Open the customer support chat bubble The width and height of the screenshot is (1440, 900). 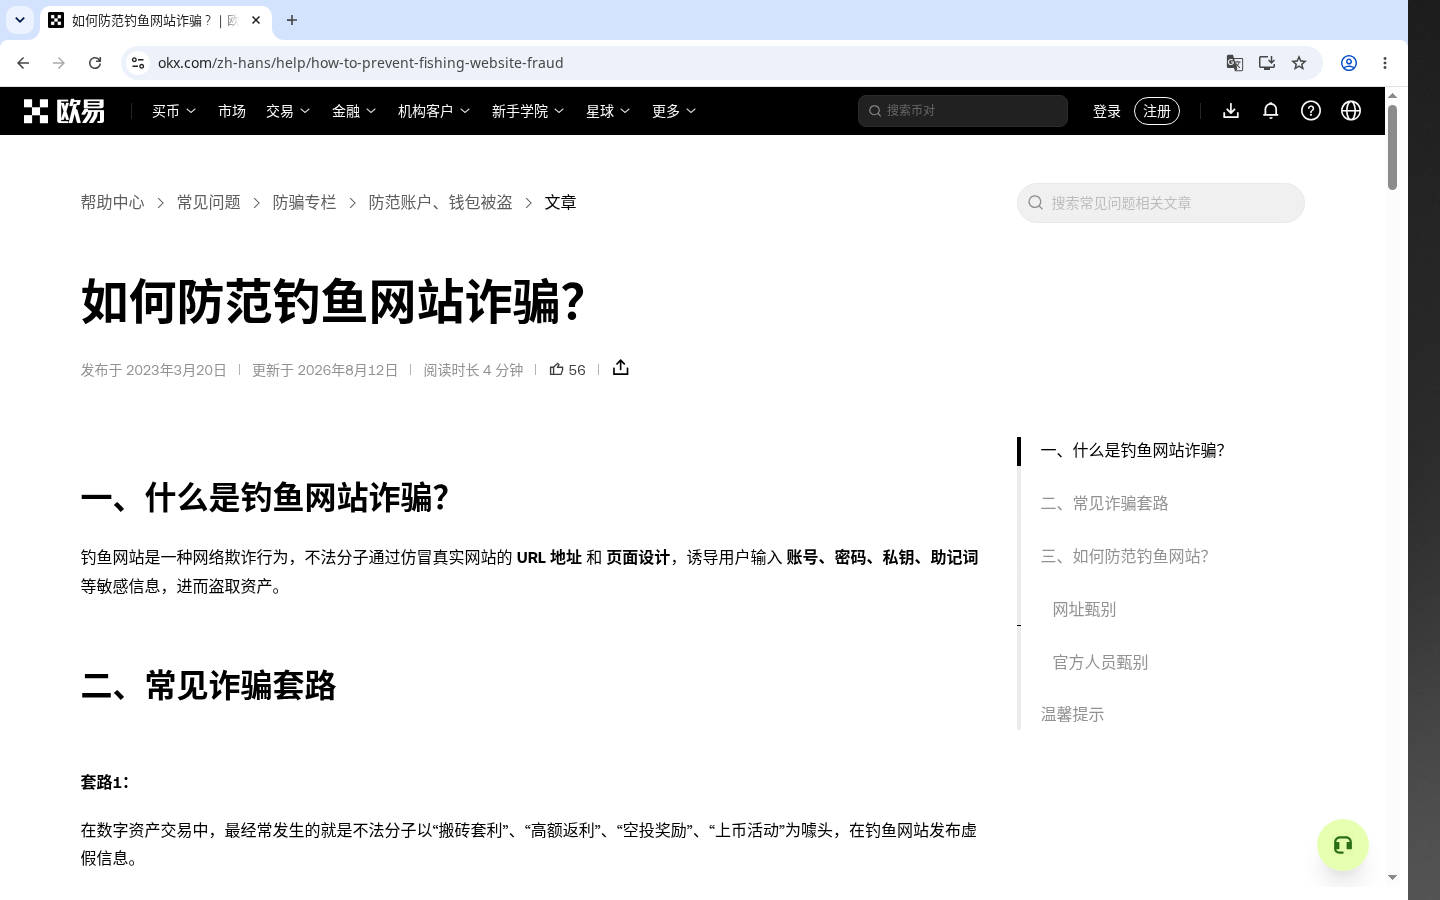(1343, 845)
